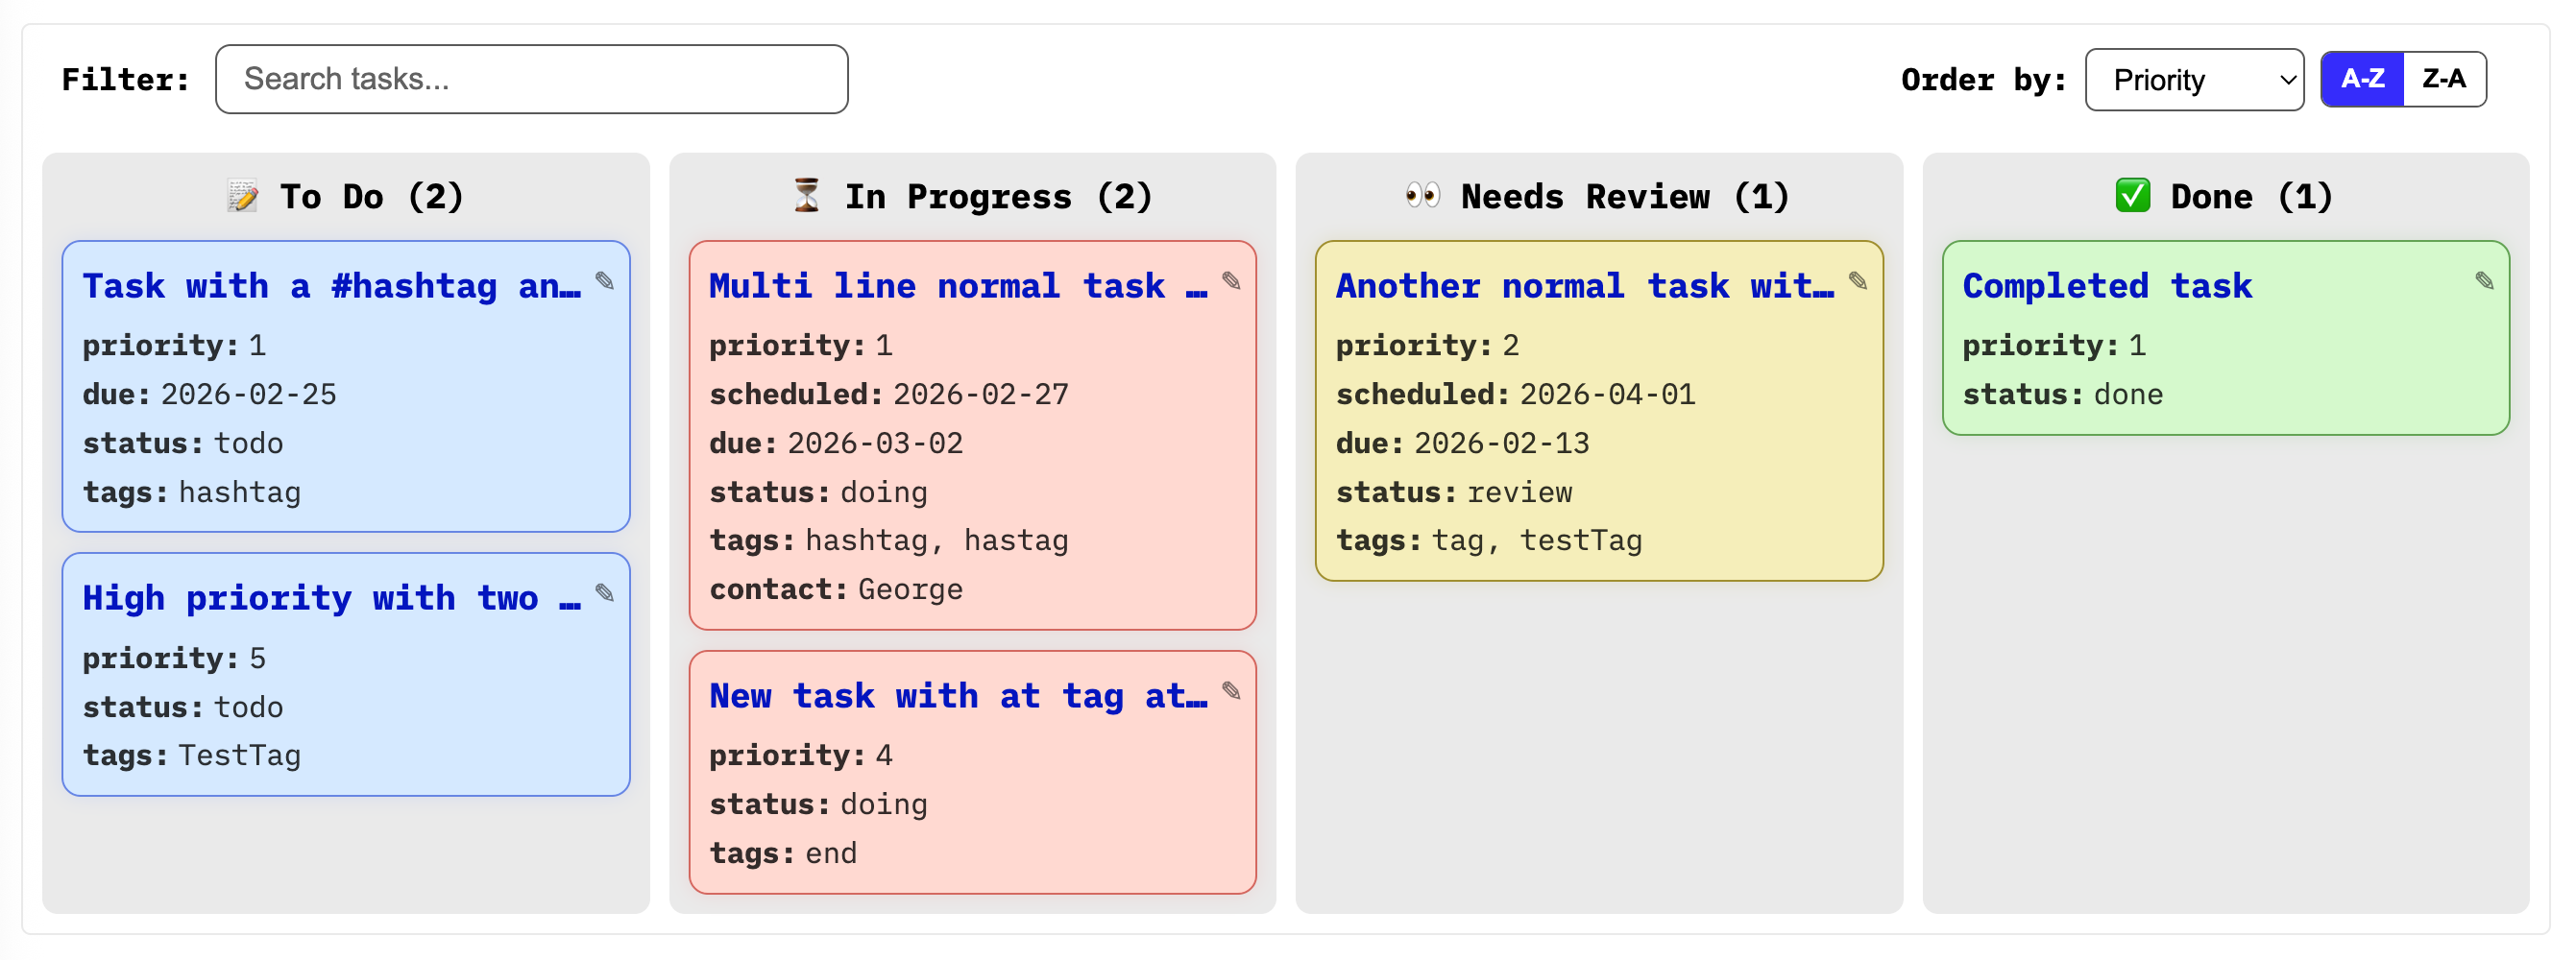Screen dimensions: 2576x960
Task: Switch sort order to Z-A
Action: coord(2443,79)
